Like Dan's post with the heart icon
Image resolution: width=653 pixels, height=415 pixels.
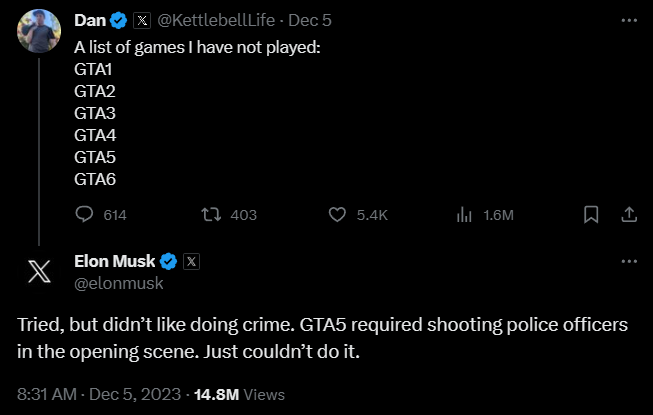[337, 214]
